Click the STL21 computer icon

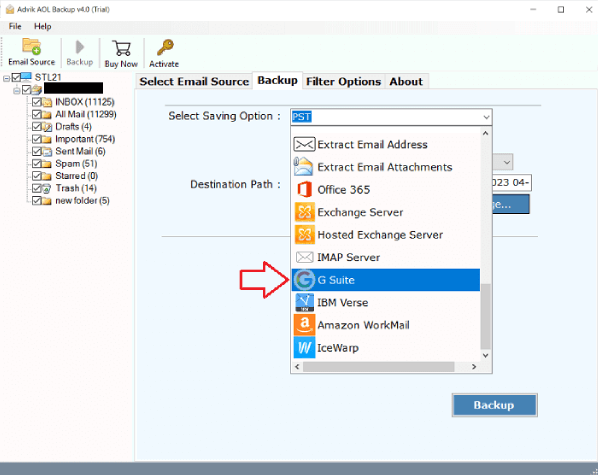point(26,77)
